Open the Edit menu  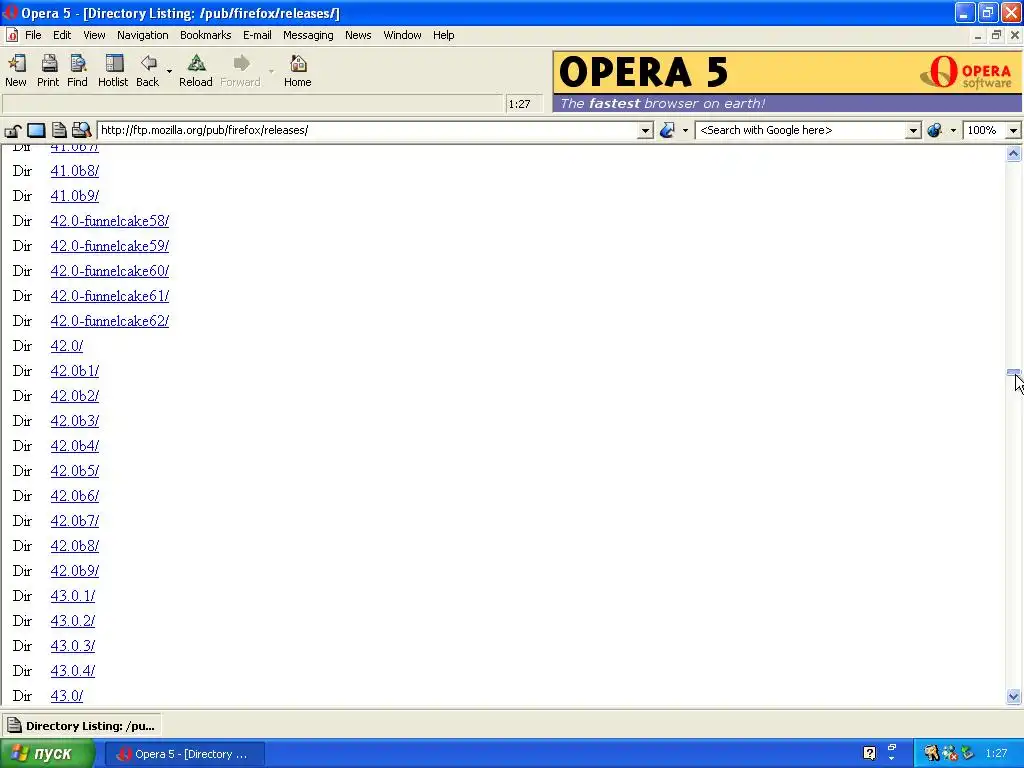click(62, 35)
